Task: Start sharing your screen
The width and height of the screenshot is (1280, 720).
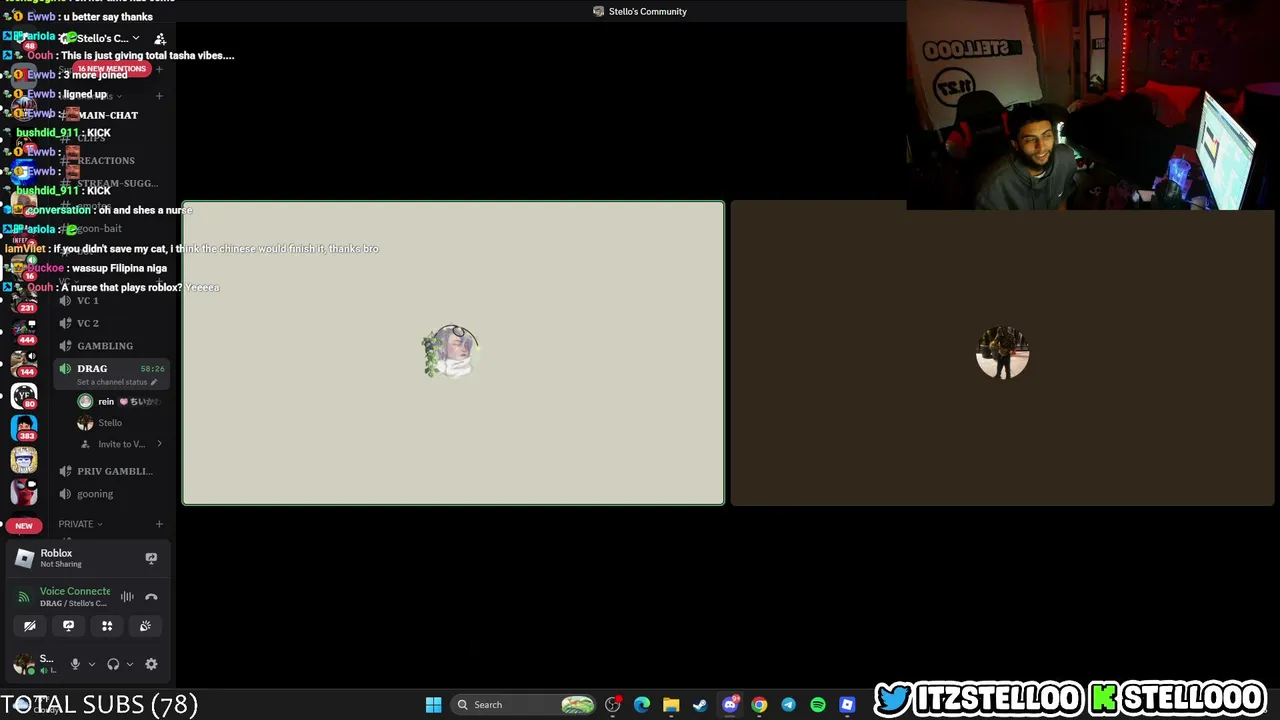Action: point(68,626)
